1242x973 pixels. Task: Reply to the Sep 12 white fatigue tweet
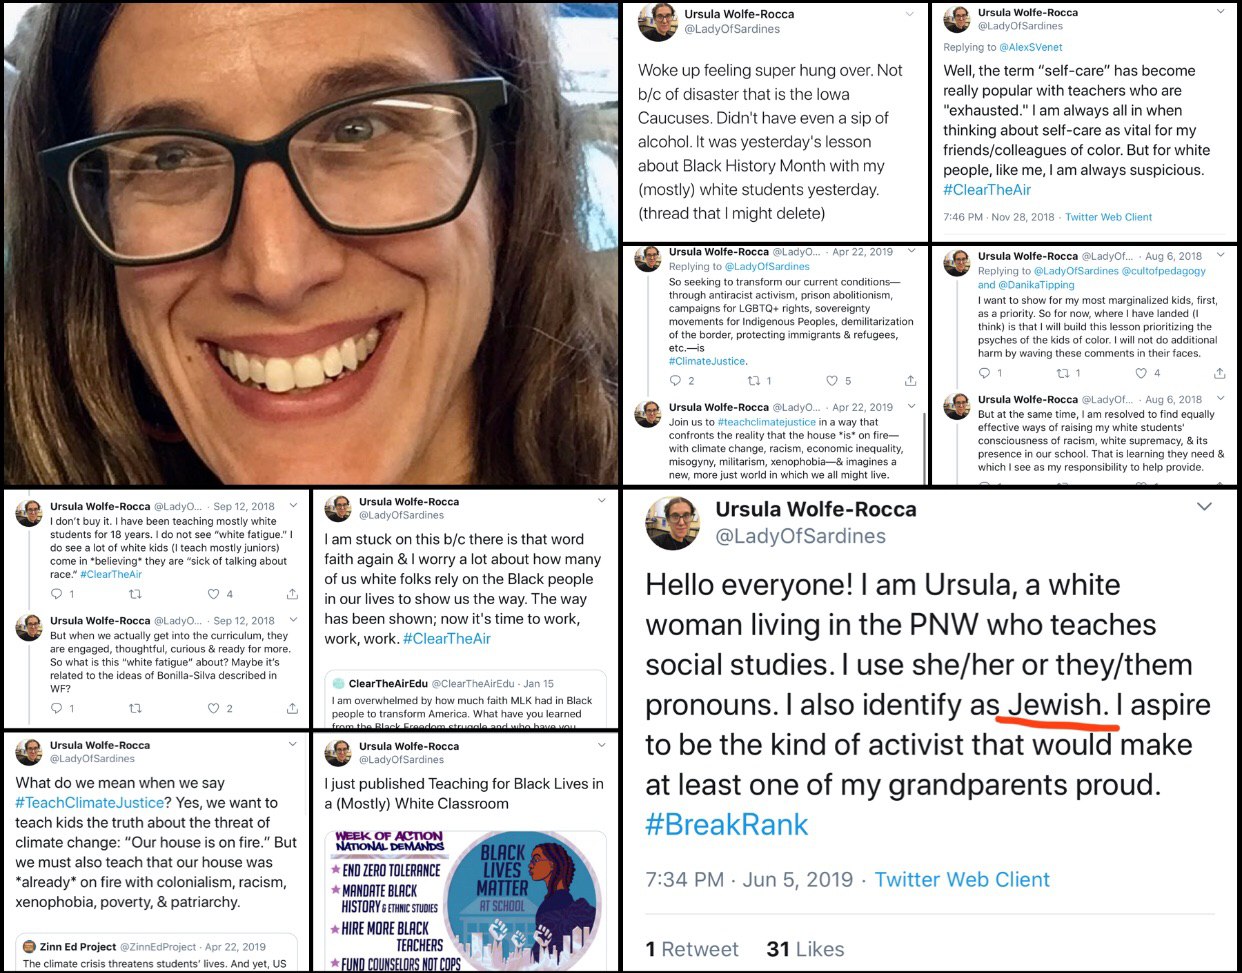coord(57,594)
